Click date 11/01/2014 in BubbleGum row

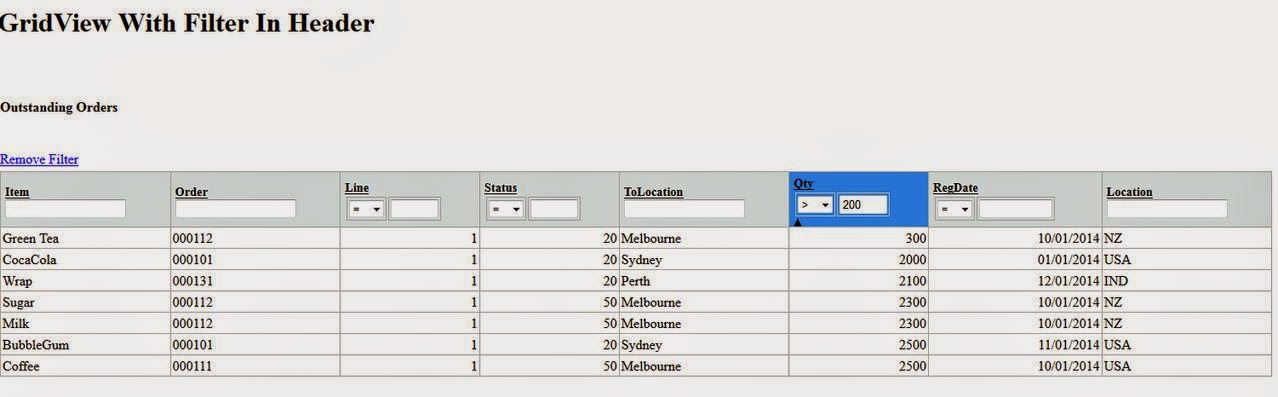(x=1068, y=345)
